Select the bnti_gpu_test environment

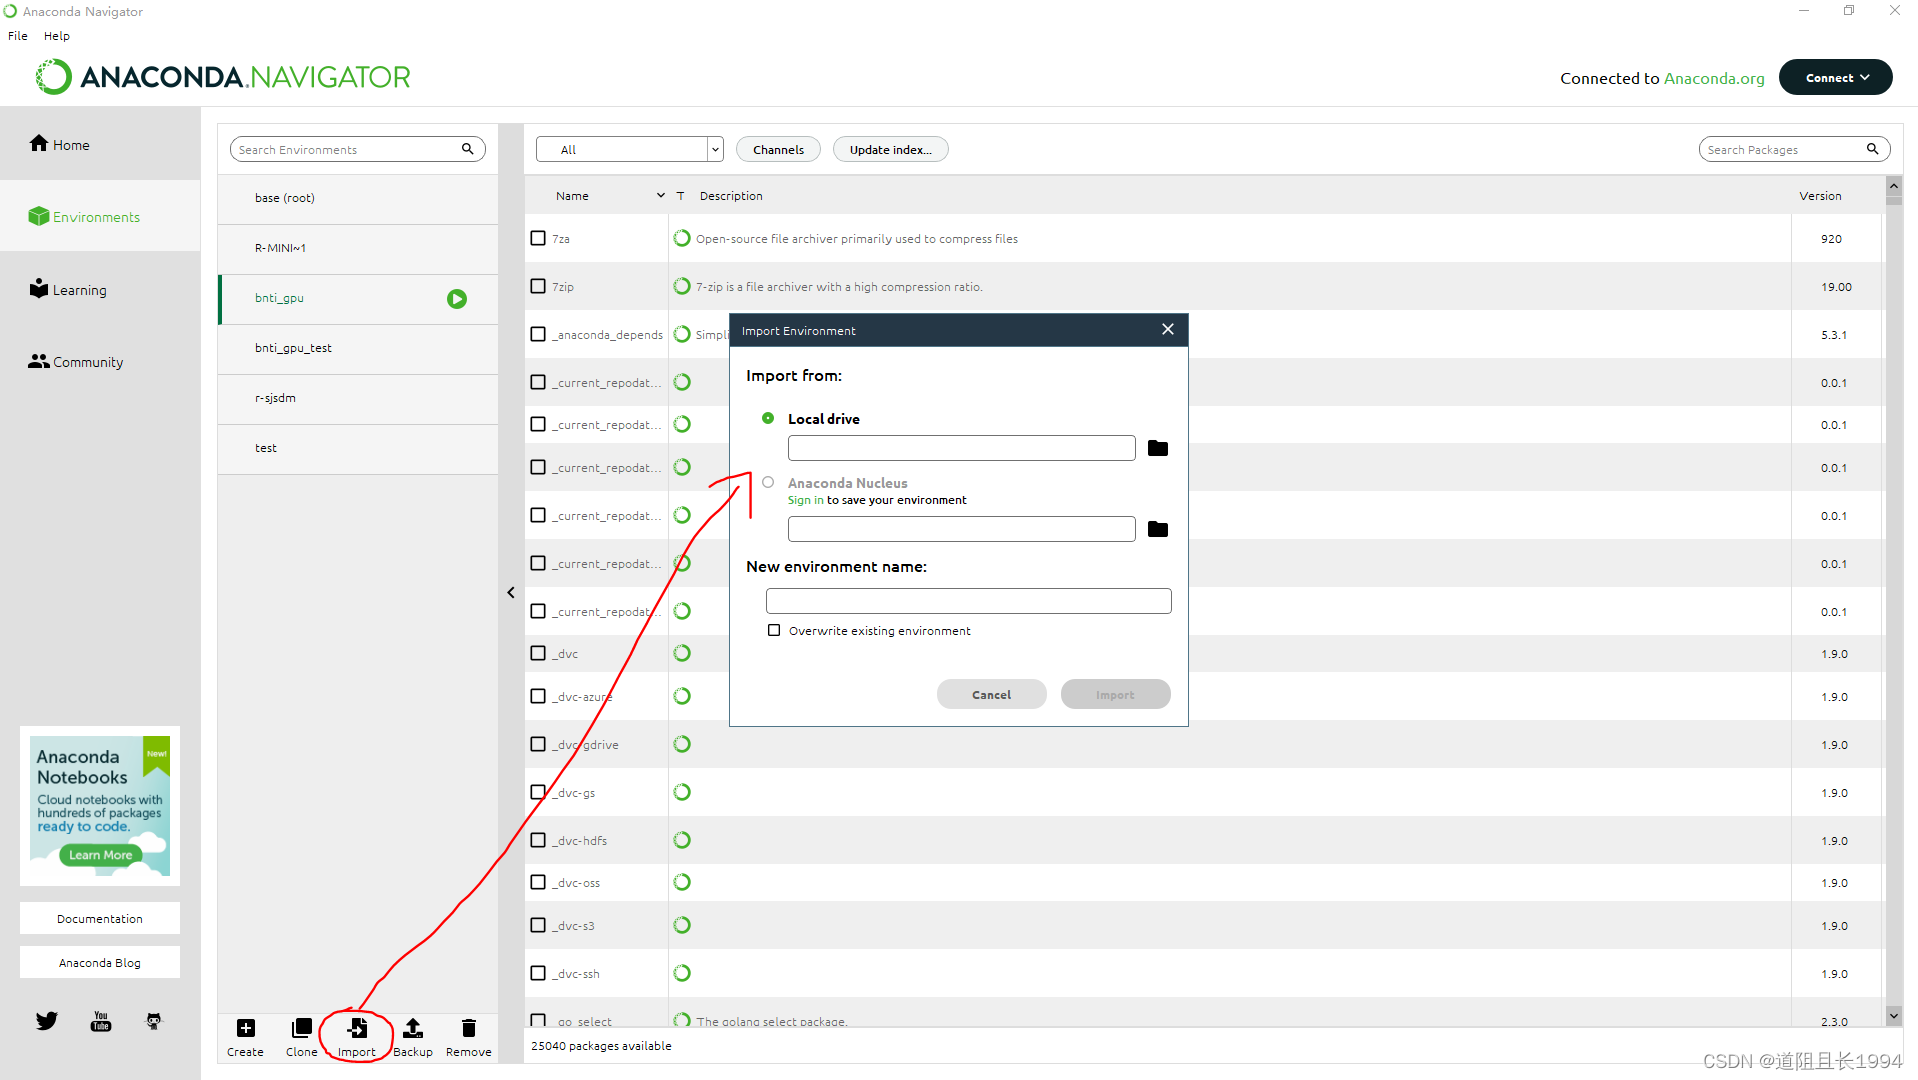tap(358, 348)
